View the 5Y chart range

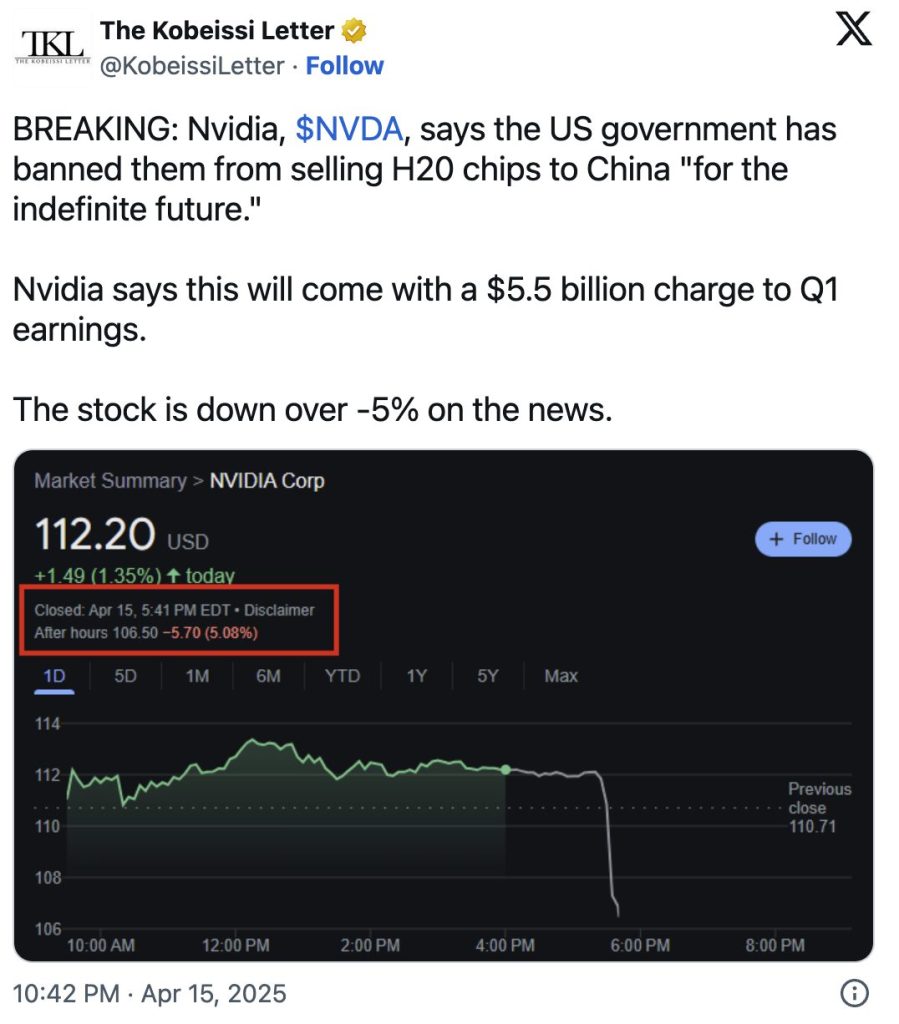[x=487, y=676]
